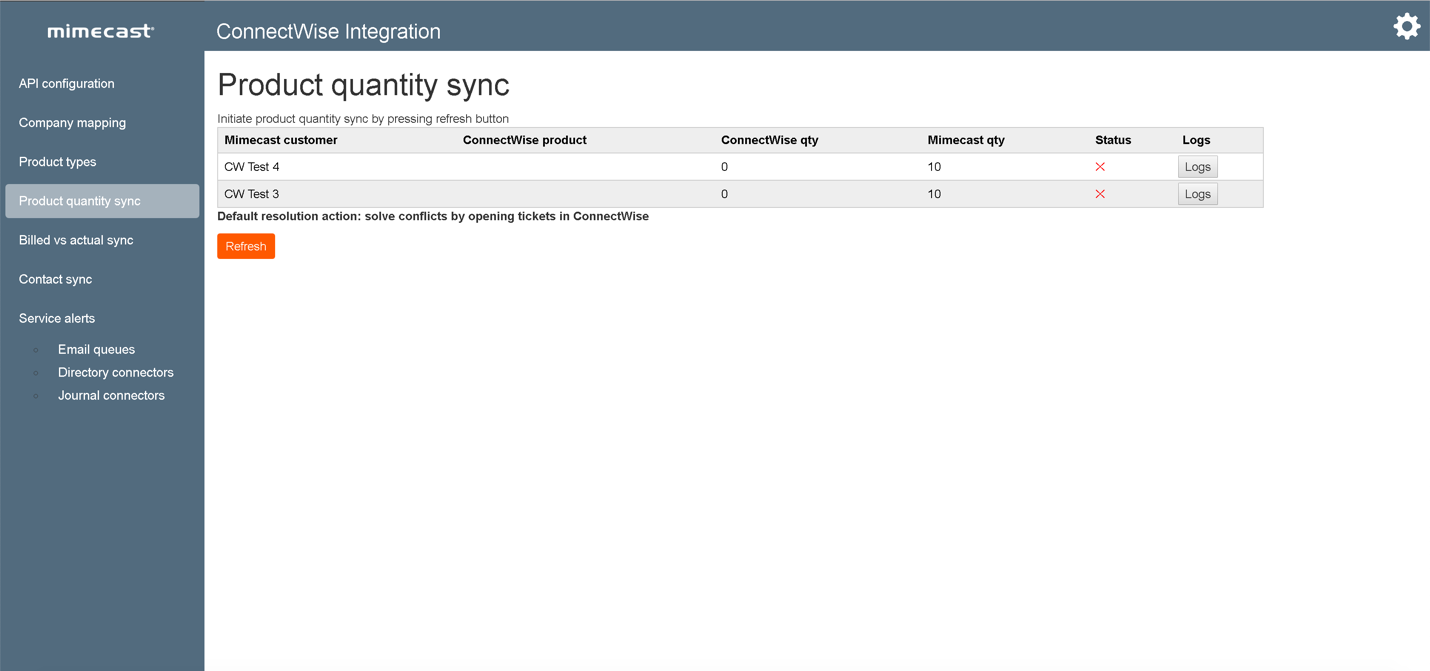Click the mimecast logo
The height and width of the screenshot is (671, 1430).
tap(100, 31)
